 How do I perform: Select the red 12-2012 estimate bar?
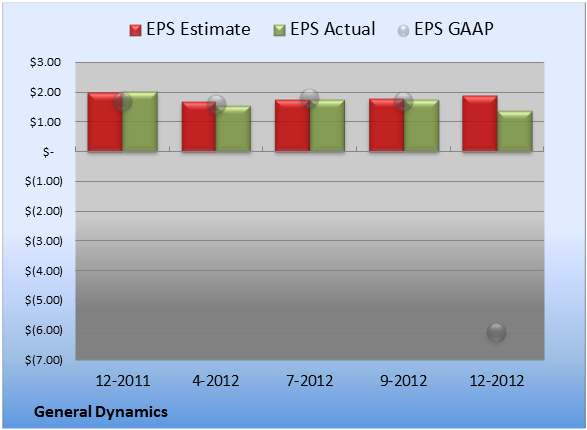tap(480, 123)
